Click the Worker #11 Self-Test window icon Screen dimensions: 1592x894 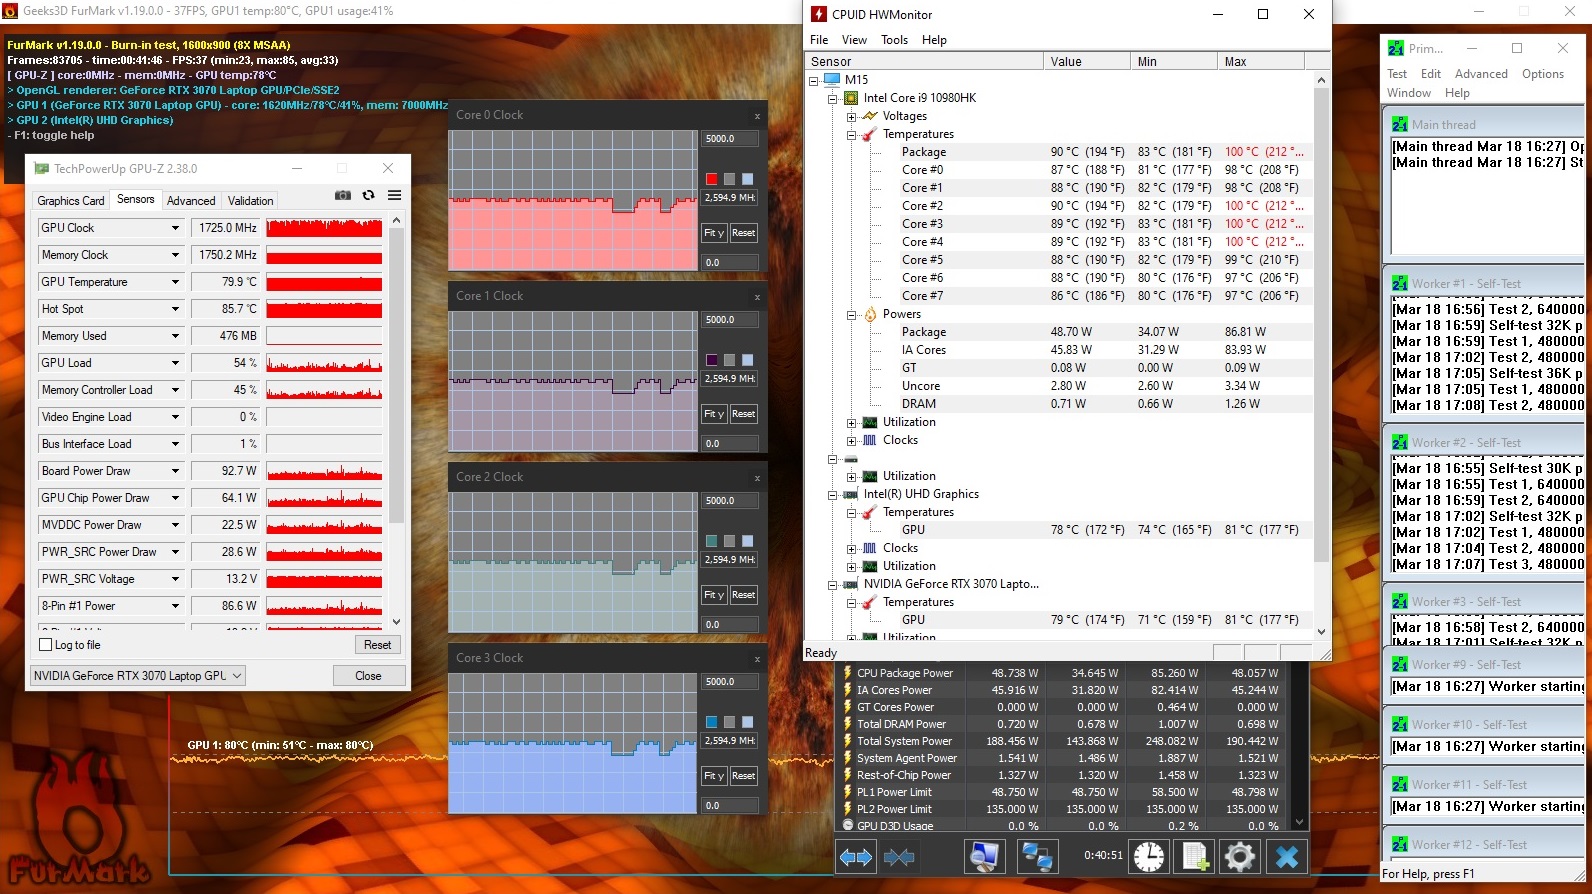tap(1400, 785)
